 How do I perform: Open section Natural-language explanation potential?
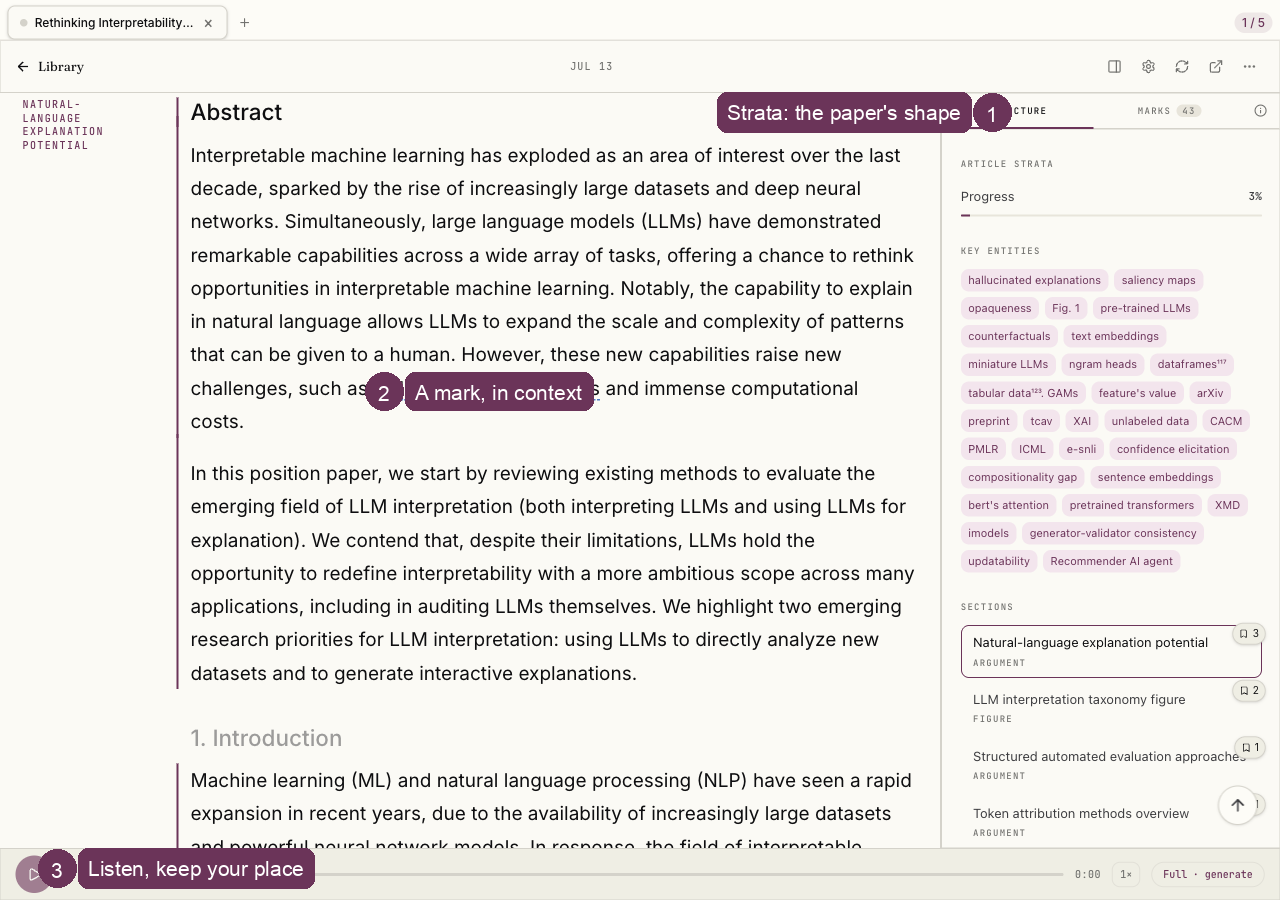(x=1111, y=651)
